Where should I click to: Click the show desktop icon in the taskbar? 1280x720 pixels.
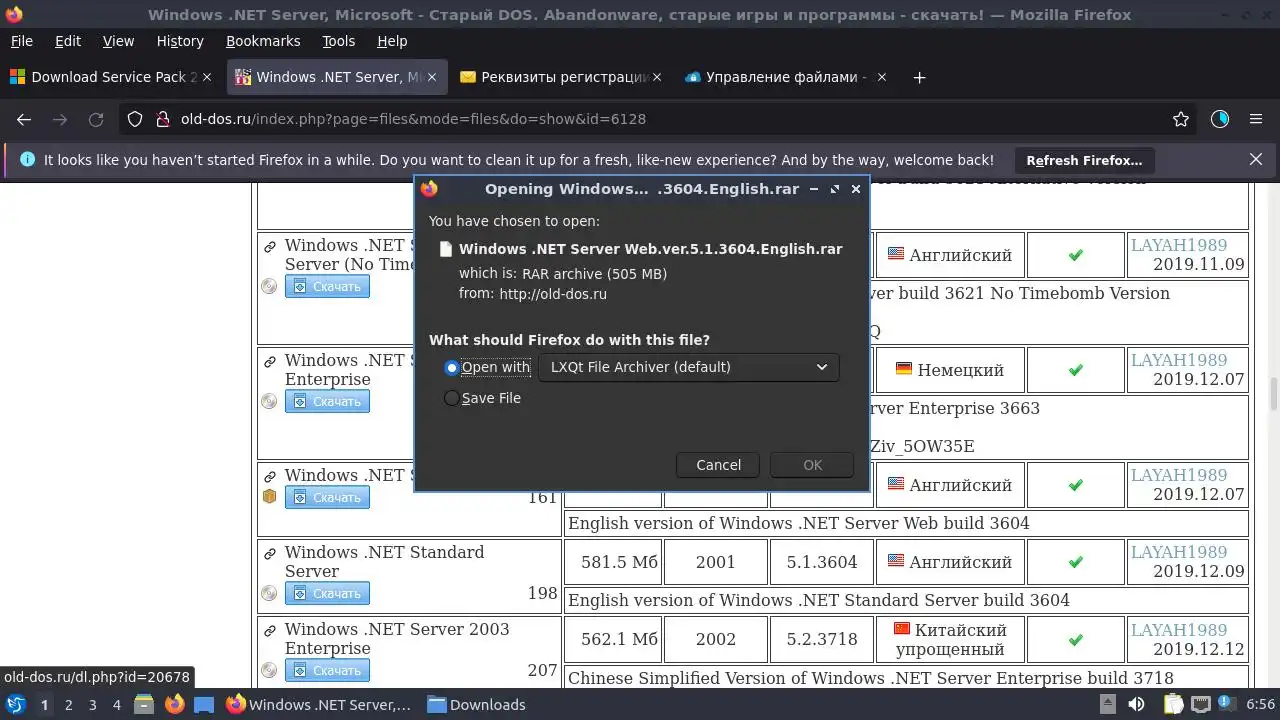(x=204, y=705)
